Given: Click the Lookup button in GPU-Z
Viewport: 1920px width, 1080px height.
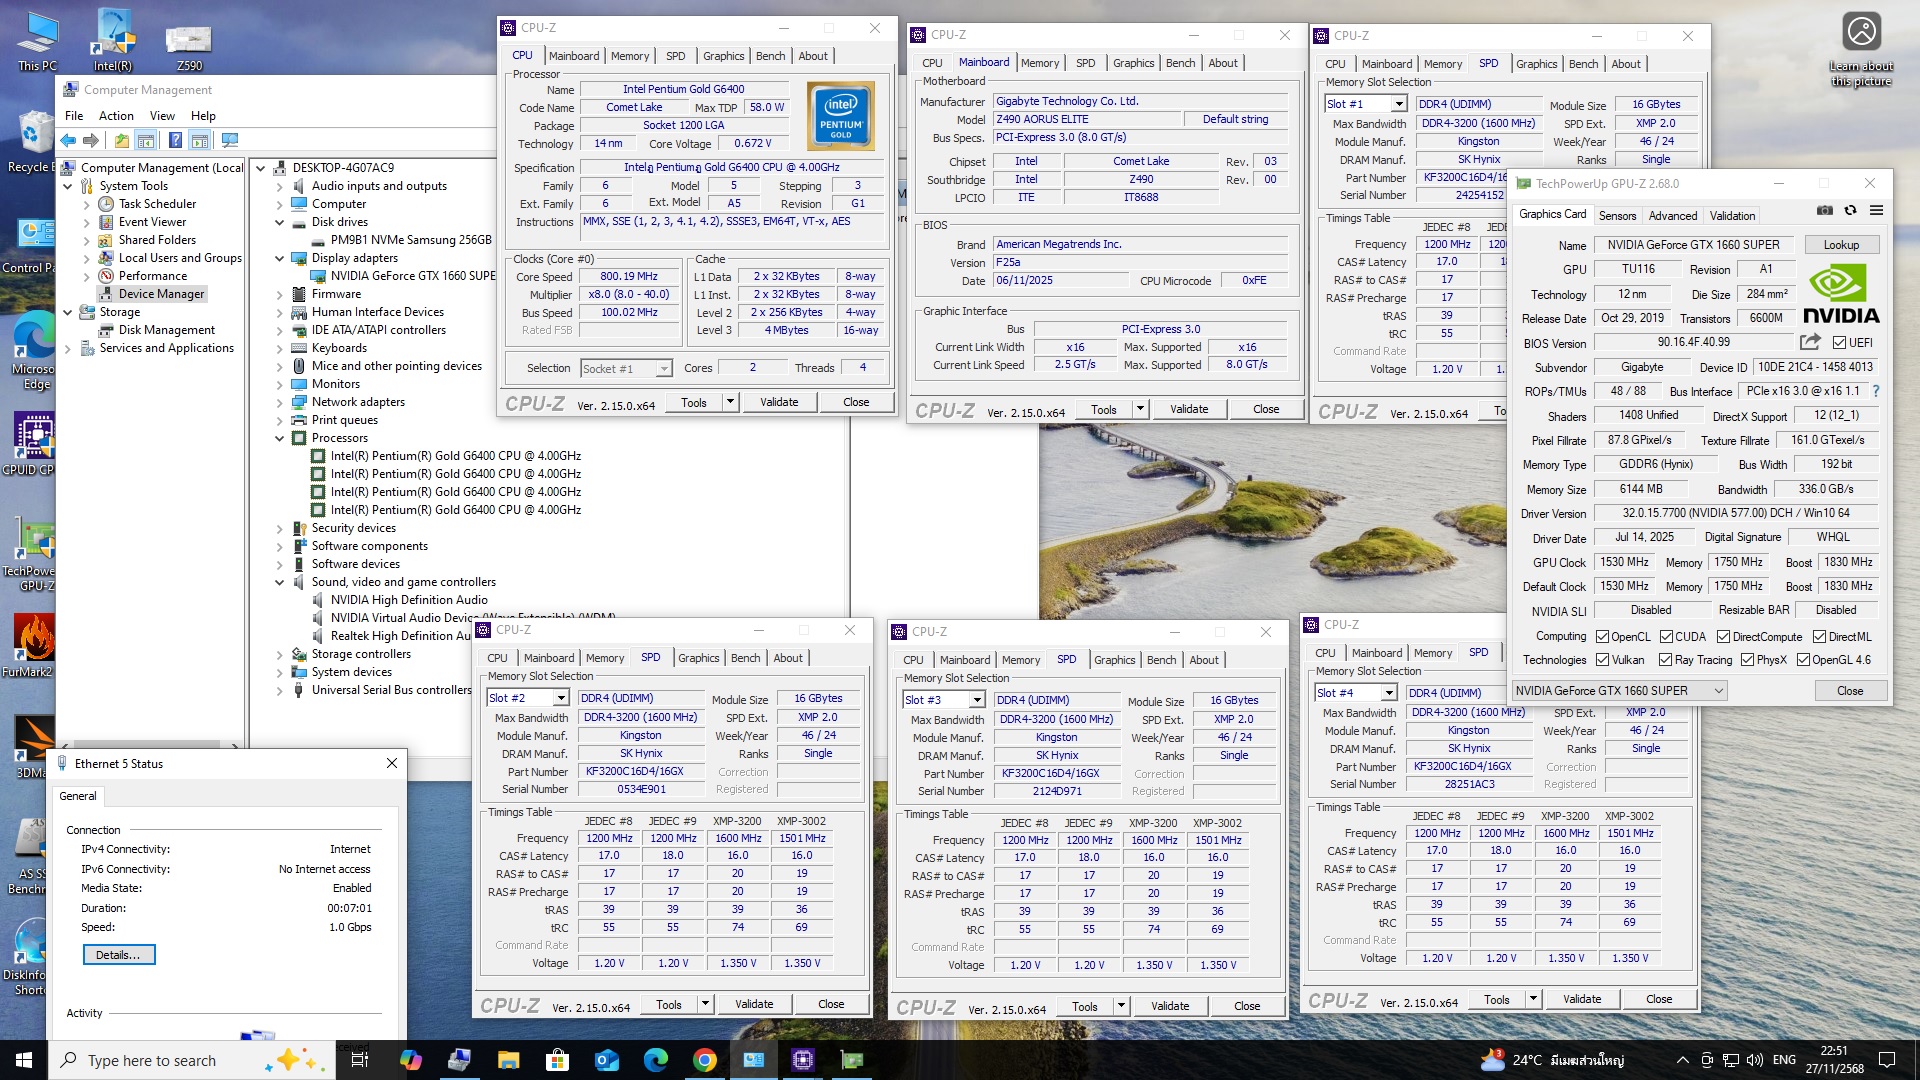Looking at the screenshot, I should (x=1841, y=245).
